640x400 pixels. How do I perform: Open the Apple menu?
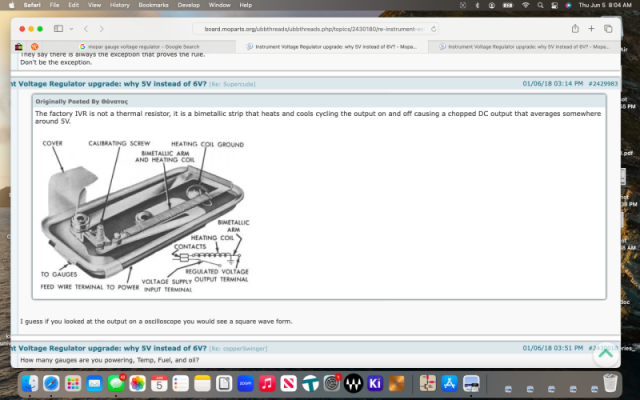[12, 5]
